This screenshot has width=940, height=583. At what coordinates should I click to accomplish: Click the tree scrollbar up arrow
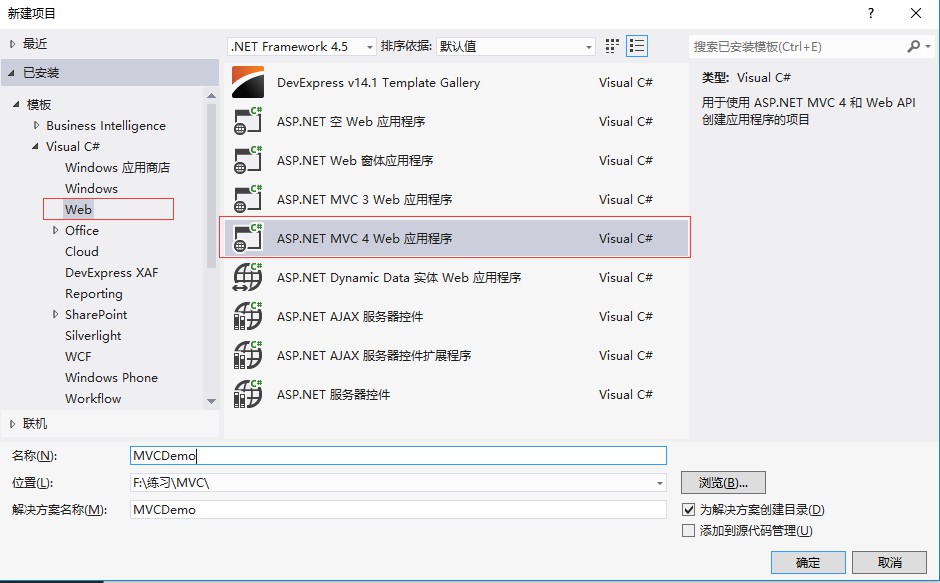[211, 96]
